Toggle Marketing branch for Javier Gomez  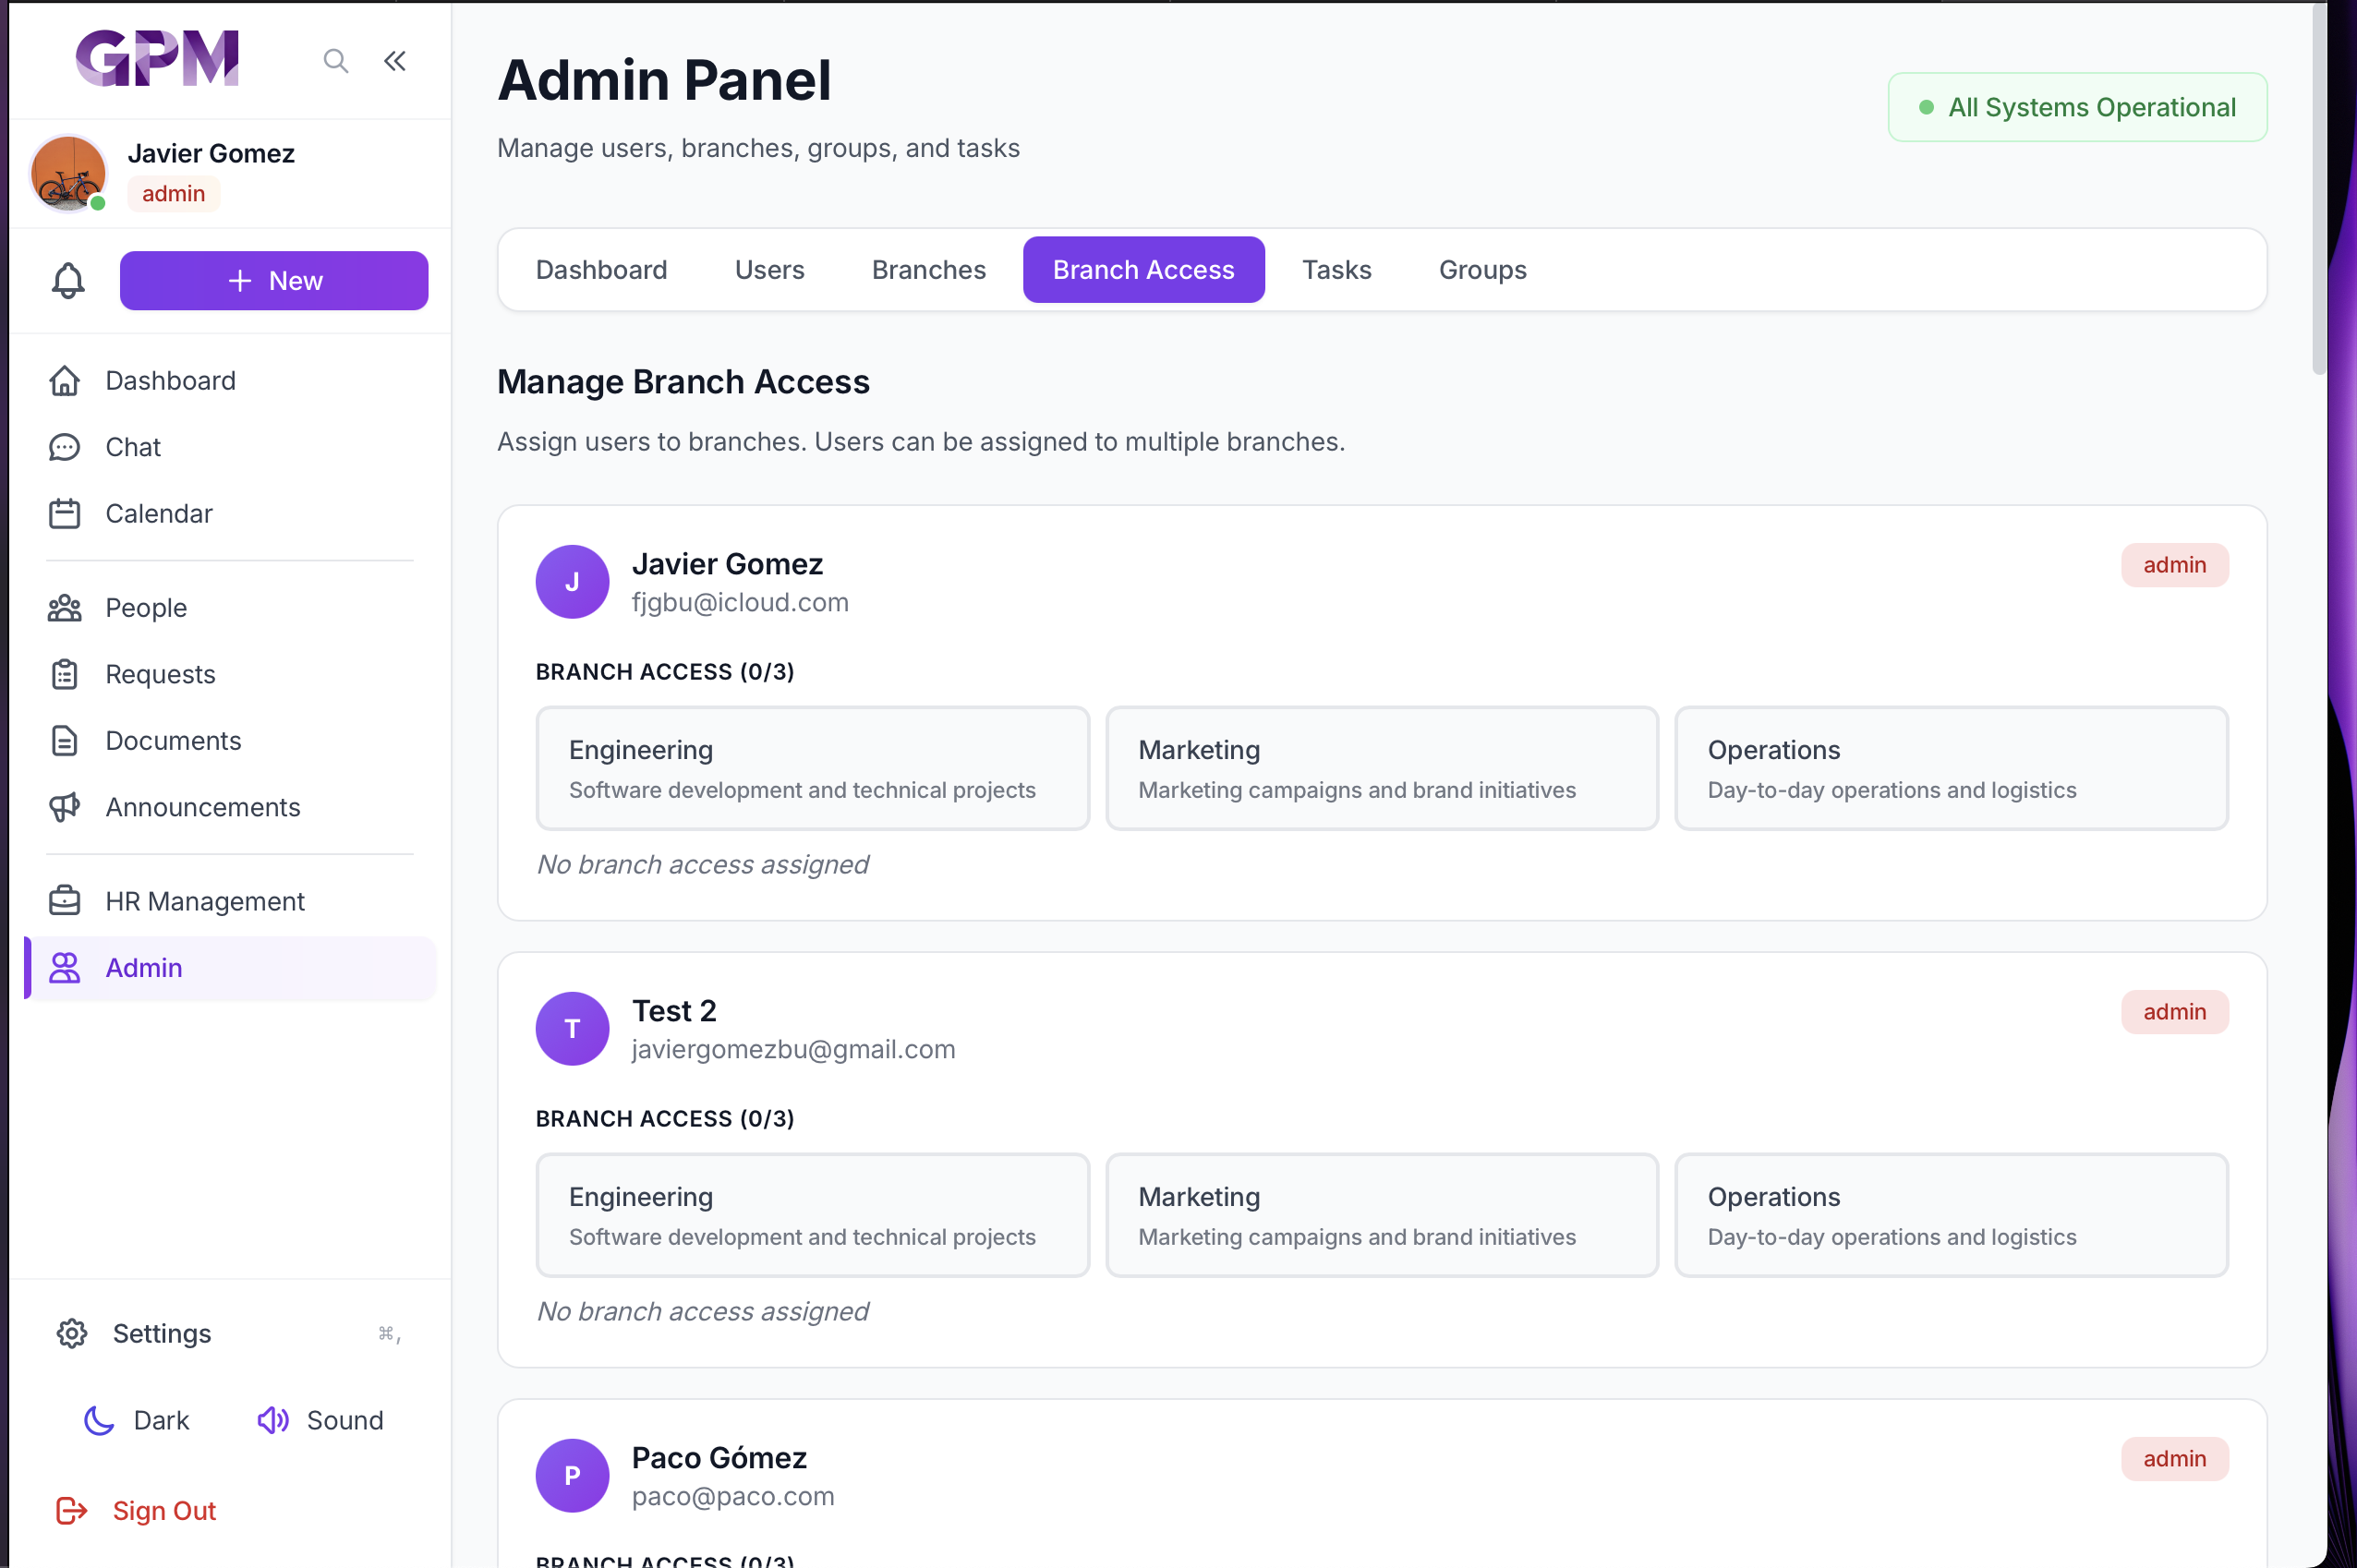coord(1381,768)
